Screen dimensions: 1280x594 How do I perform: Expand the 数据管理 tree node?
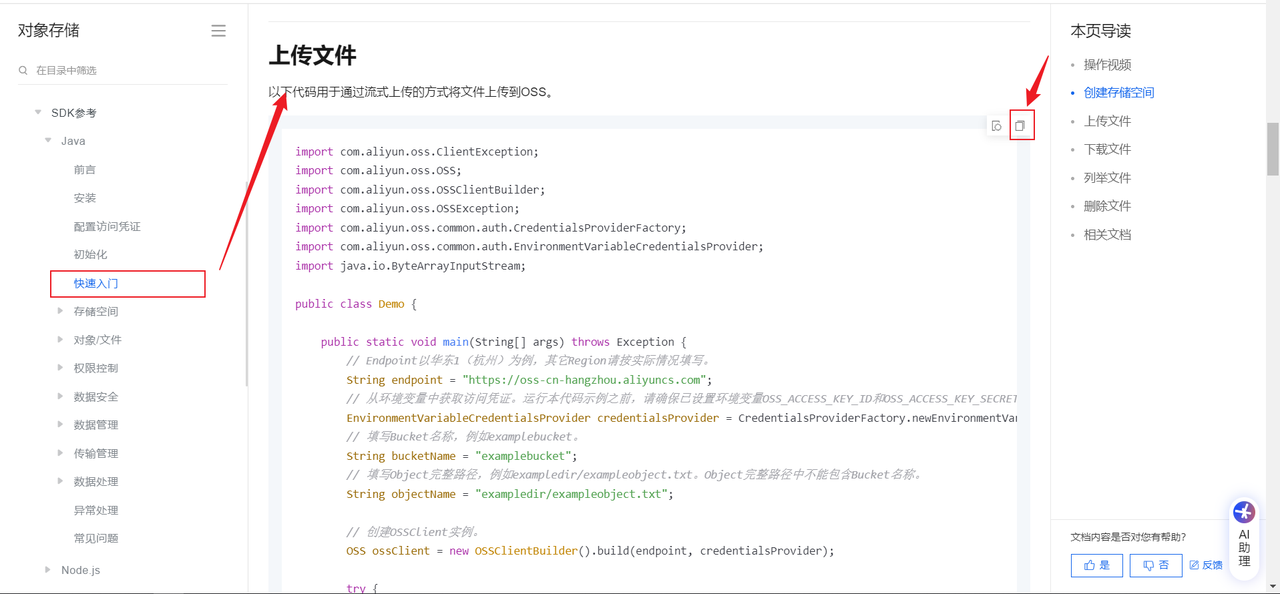click(x=60, y=424)
